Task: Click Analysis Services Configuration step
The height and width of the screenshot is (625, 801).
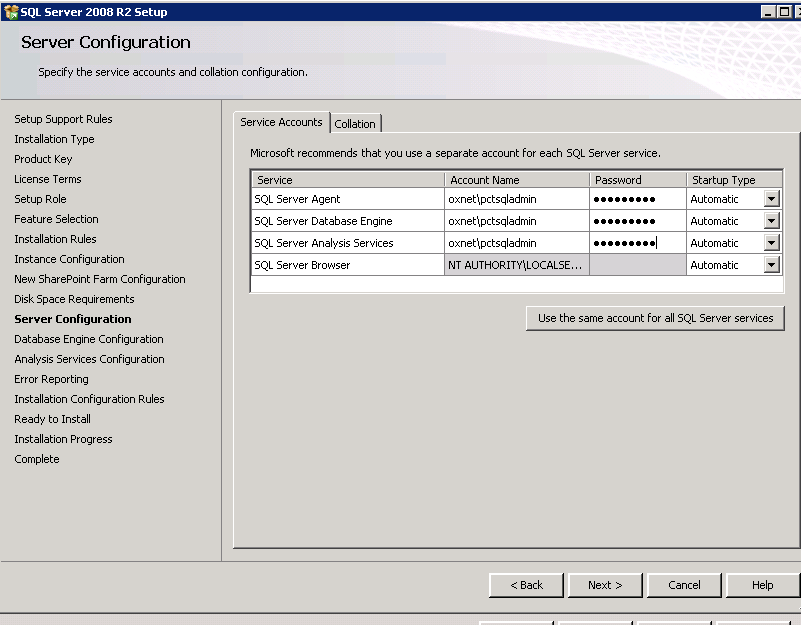Action: pyautogui.click(x=89, y=359)
